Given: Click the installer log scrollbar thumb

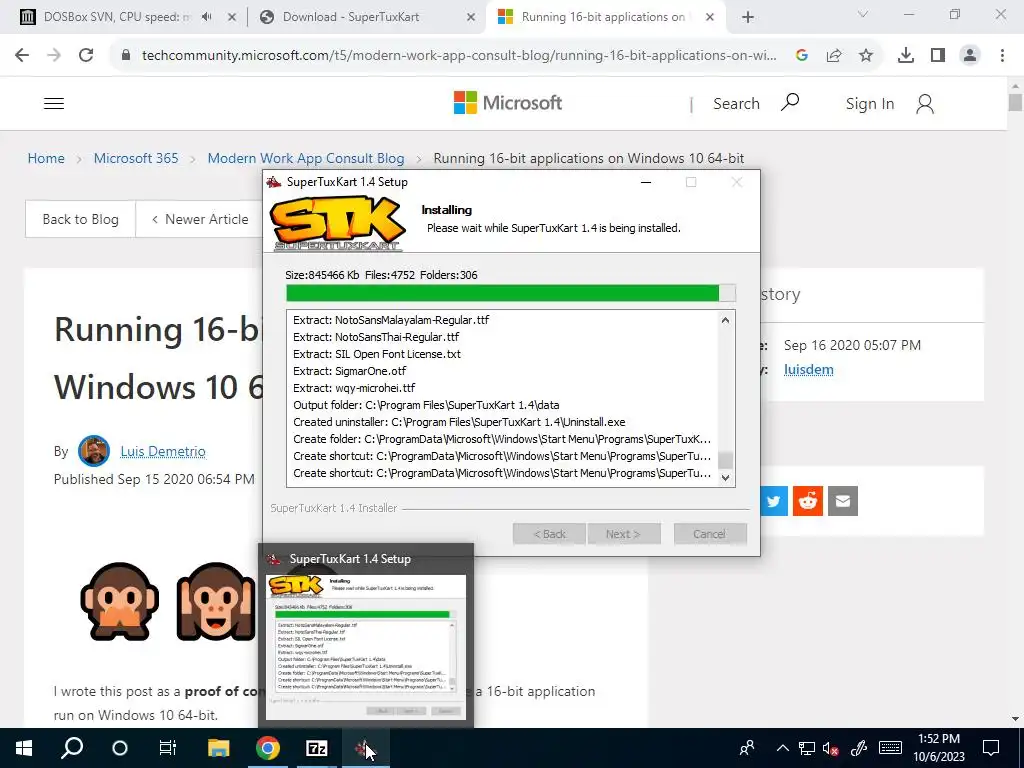Looking at the screenshot, I should point(725,460).
